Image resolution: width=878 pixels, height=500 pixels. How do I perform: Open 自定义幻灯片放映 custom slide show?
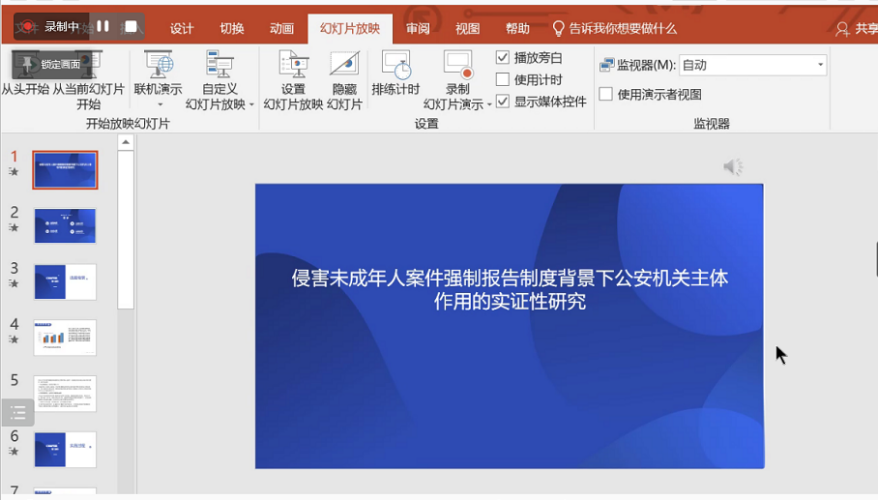pyautogui.click(x=219, y=65)
